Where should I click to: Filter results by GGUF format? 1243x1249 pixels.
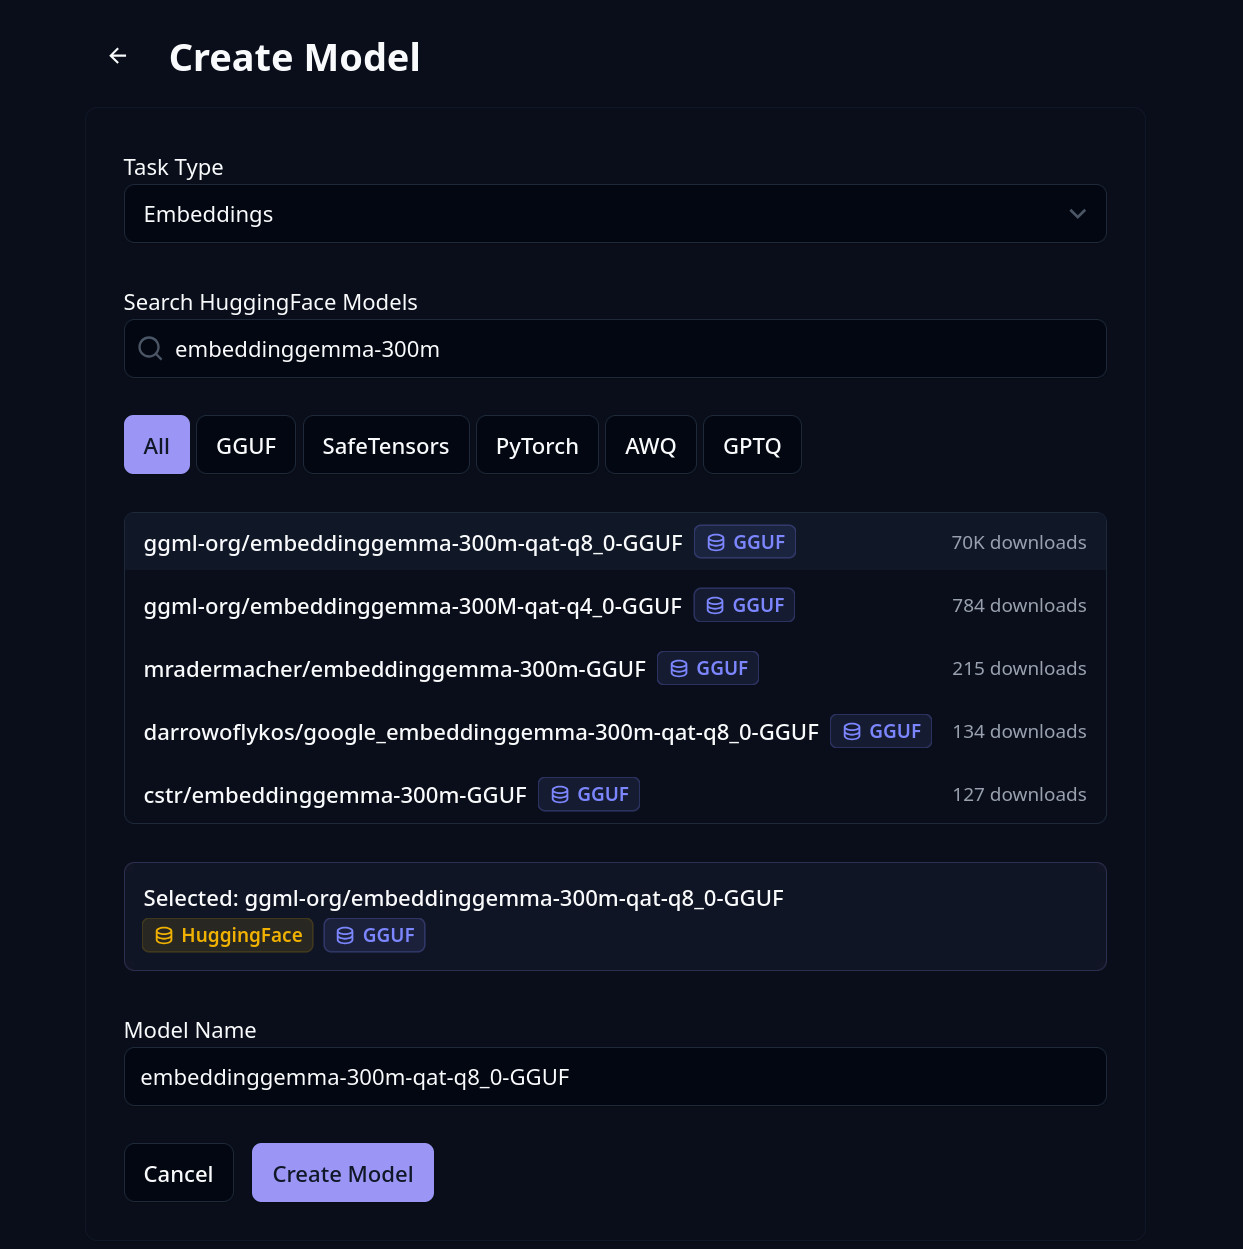(x=246, y=445)
